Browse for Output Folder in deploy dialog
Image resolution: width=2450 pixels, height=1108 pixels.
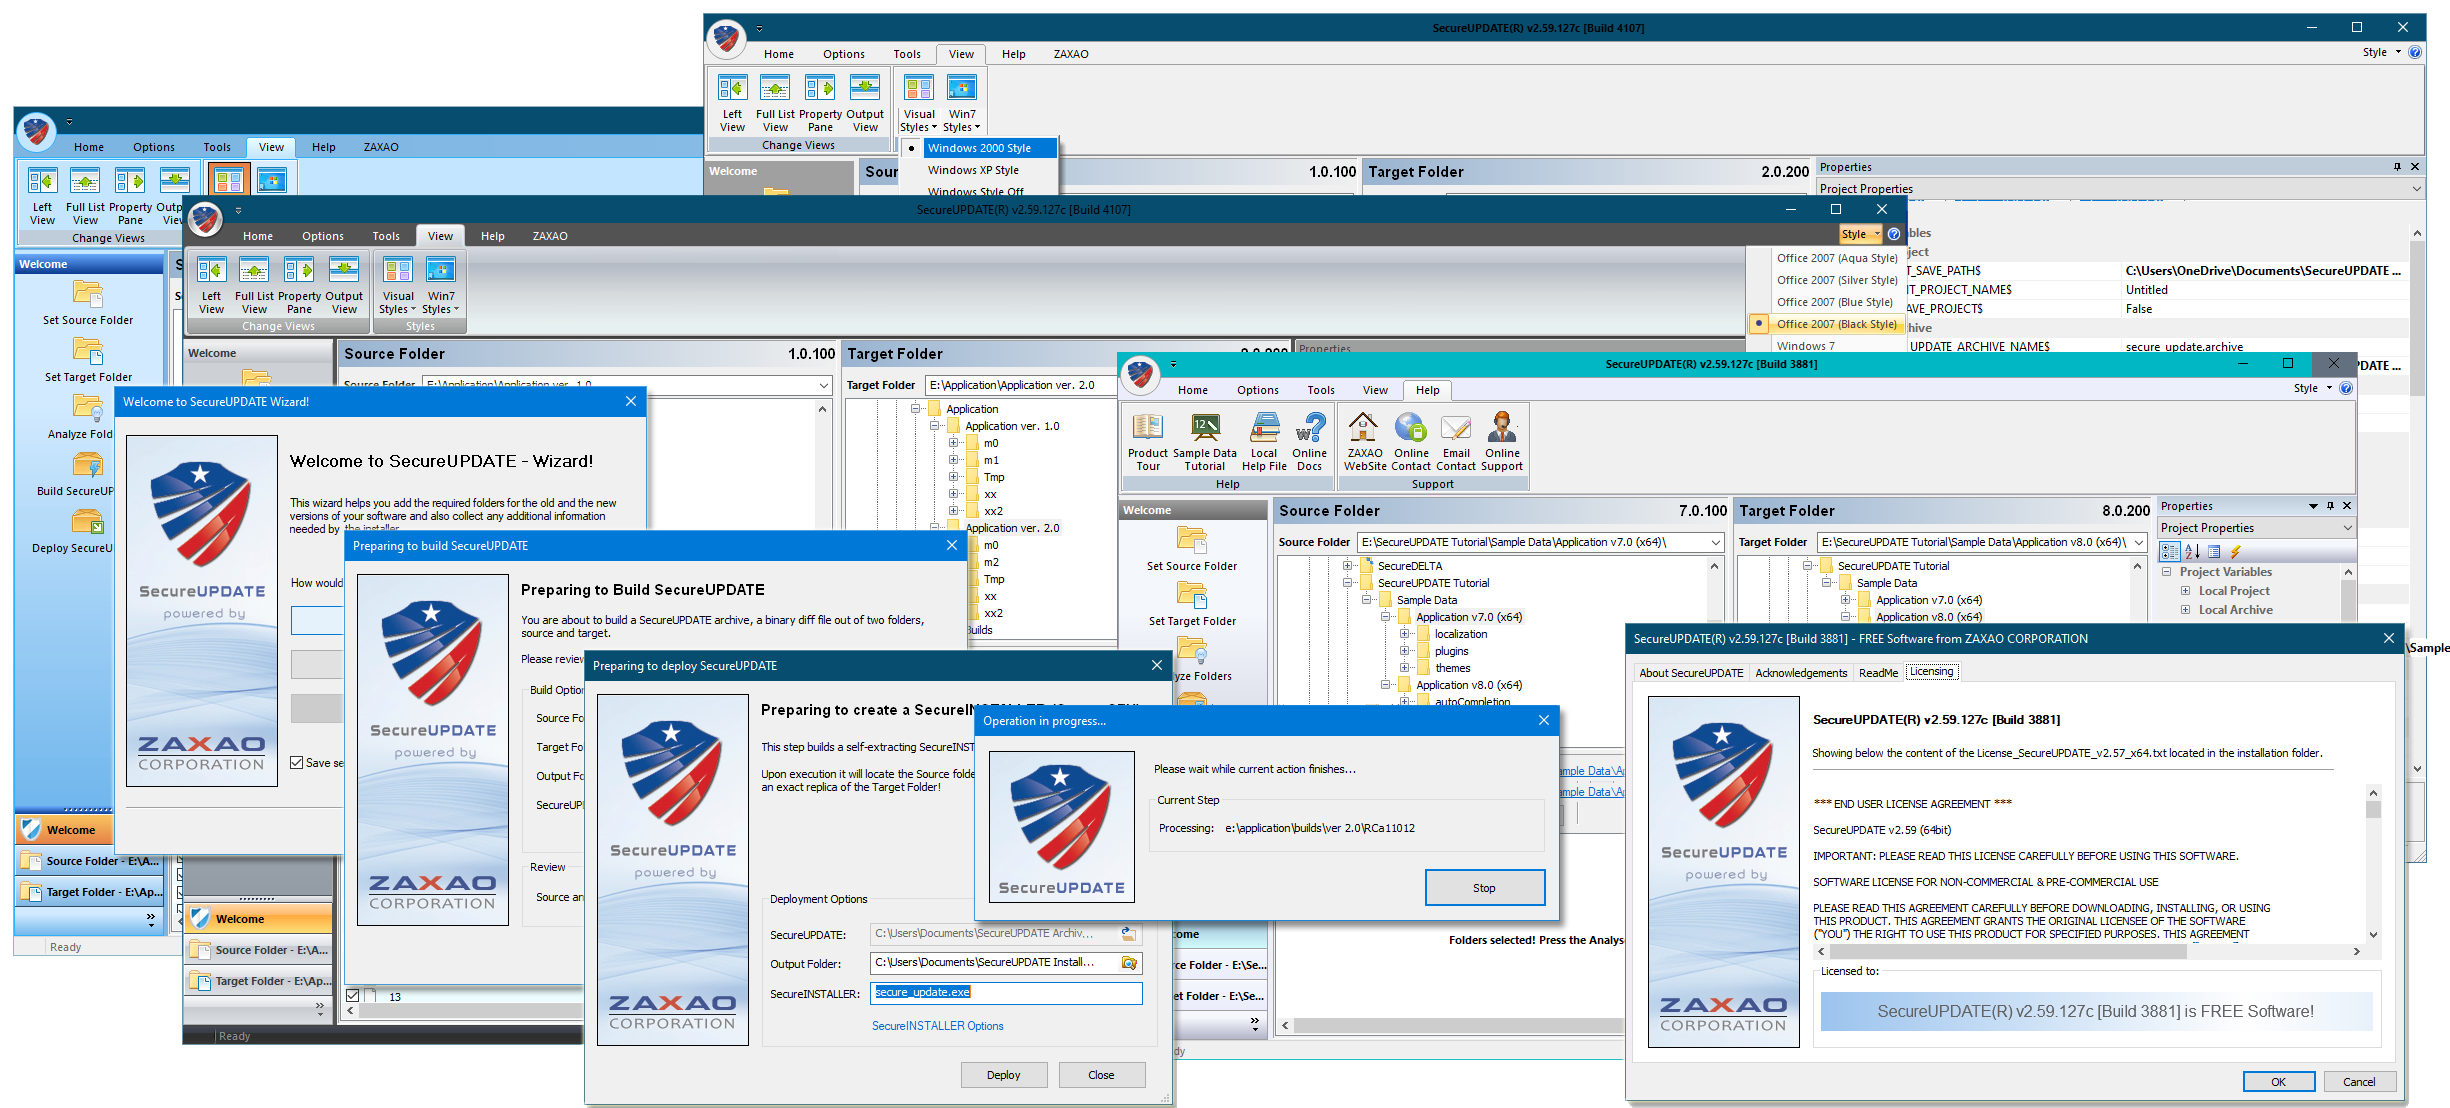point(1129,963)
